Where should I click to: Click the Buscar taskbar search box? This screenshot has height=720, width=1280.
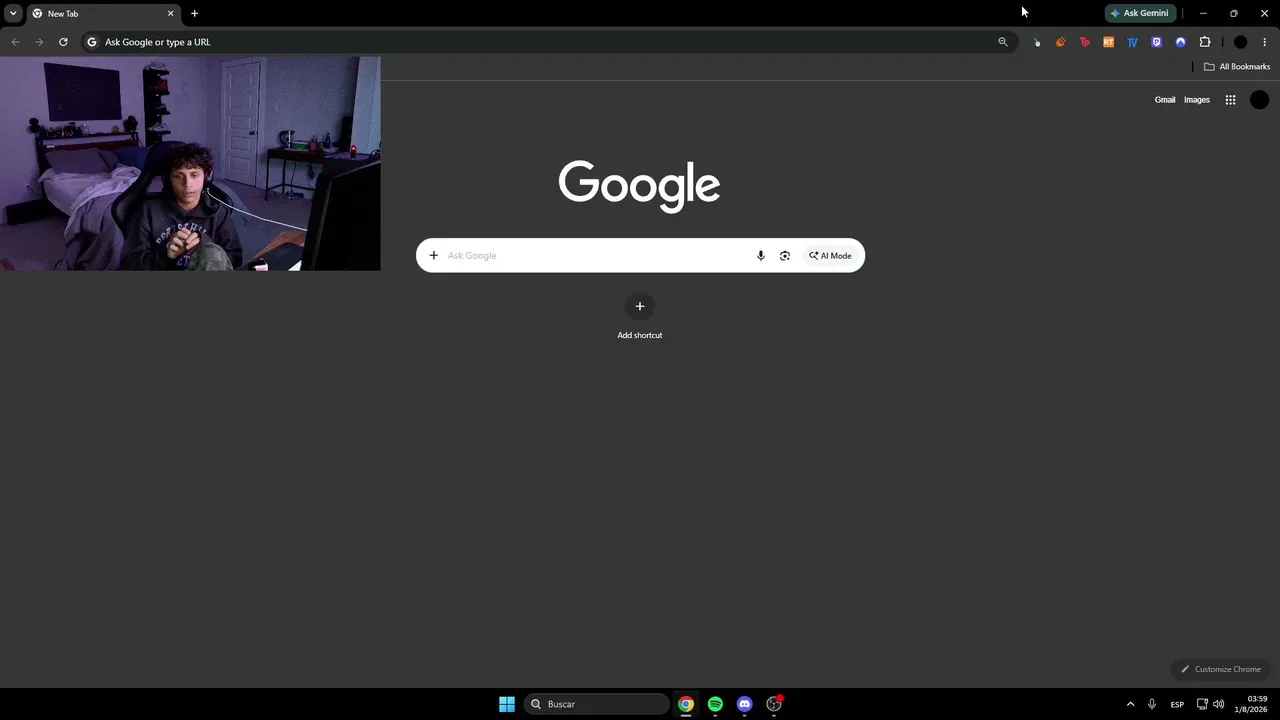597,704
